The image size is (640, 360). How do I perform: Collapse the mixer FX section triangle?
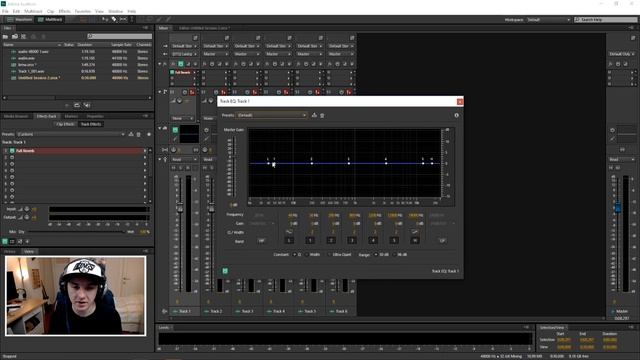click(x=160, y=64)
